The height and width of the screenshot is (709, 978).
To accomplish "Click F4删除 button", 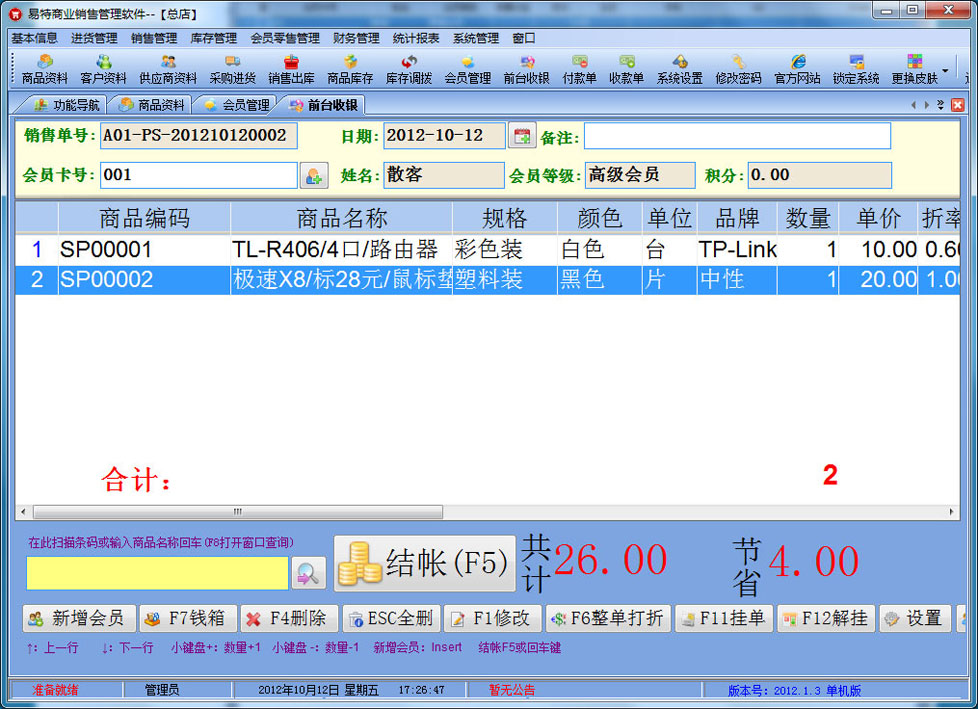I will pyautogui.click(x=290, y=619).
